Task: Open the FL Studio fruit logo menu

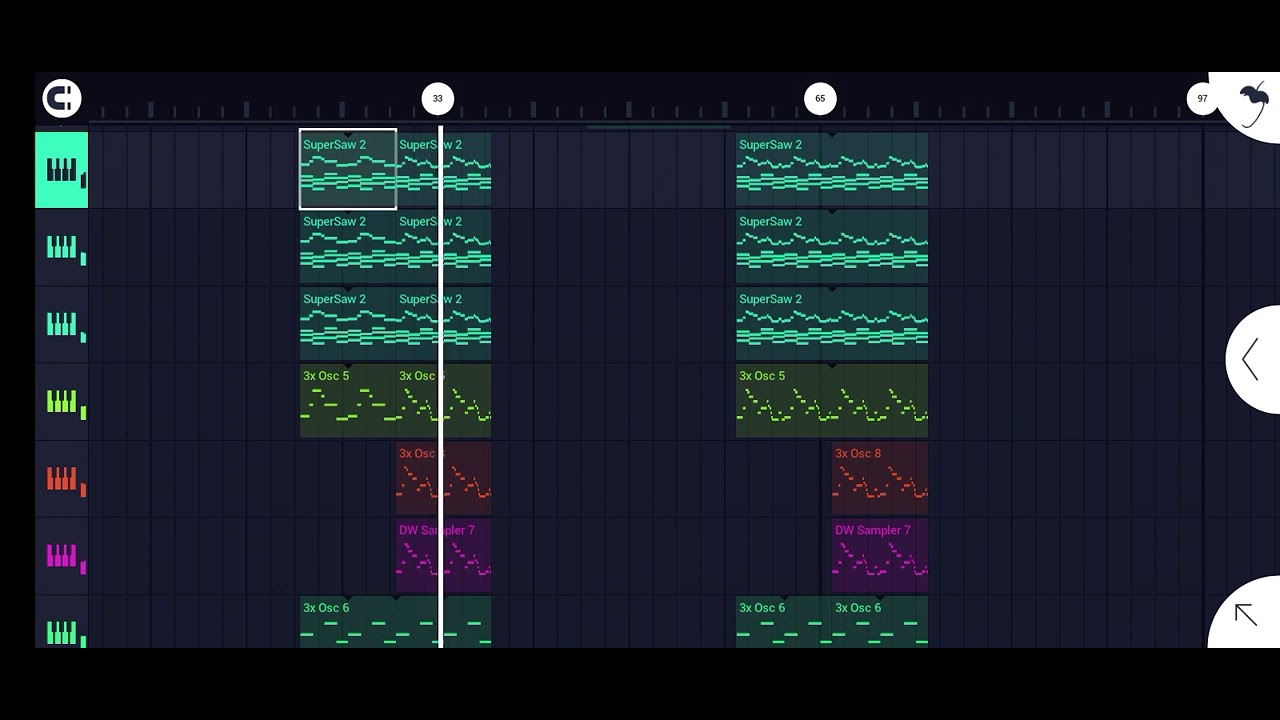Action: click(x=1252, y=105)
